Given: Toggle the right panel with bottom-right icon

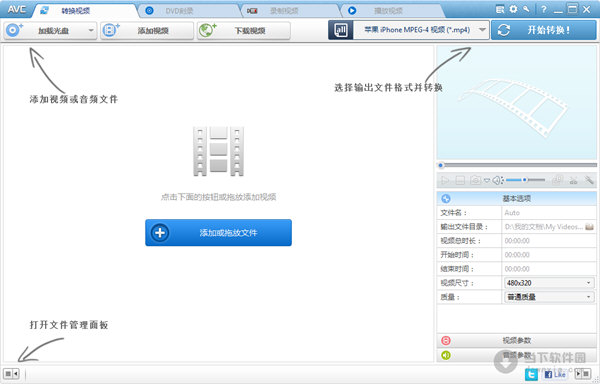Looking at the screenshot, I should (x=583, y=373).
